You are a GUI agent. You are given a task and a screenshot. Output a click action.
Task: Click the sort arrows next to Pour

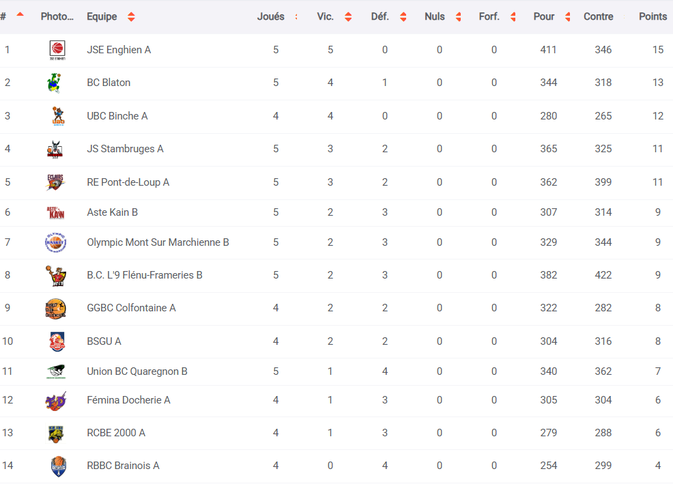tap(568, 17)
